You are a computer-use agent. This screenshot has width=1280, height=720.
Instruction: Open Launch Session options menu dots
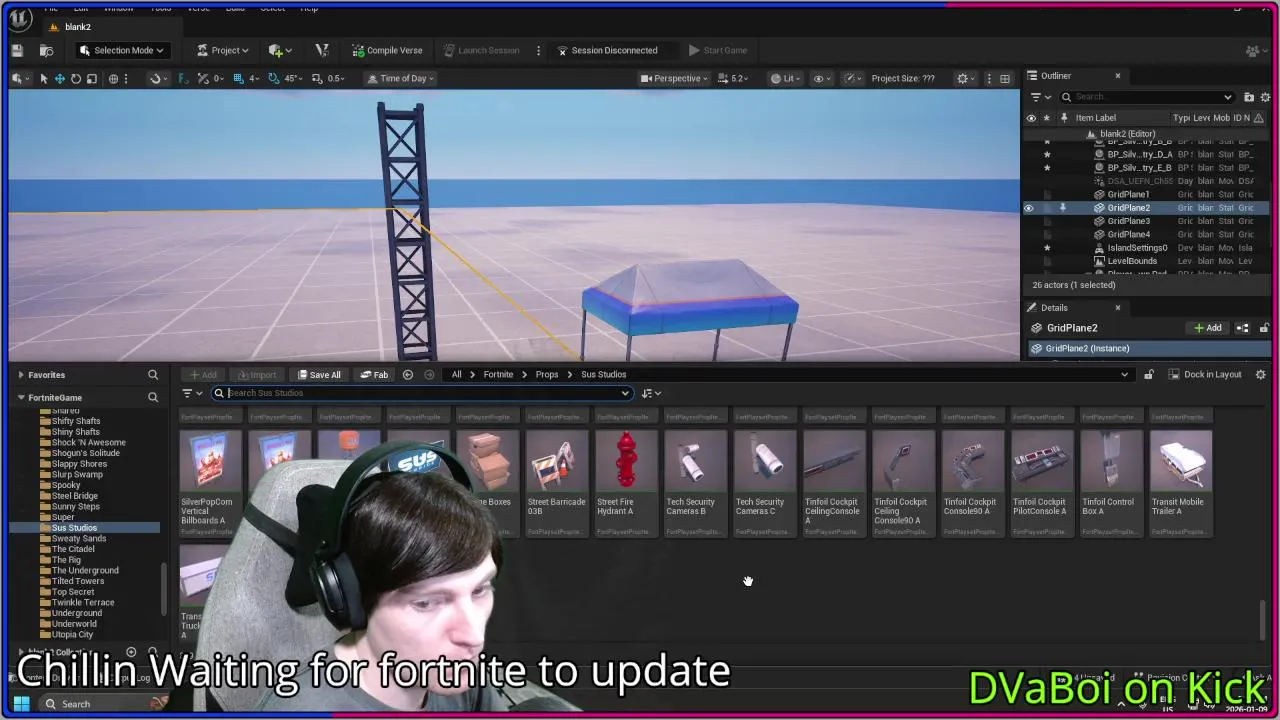coord(538,50)
